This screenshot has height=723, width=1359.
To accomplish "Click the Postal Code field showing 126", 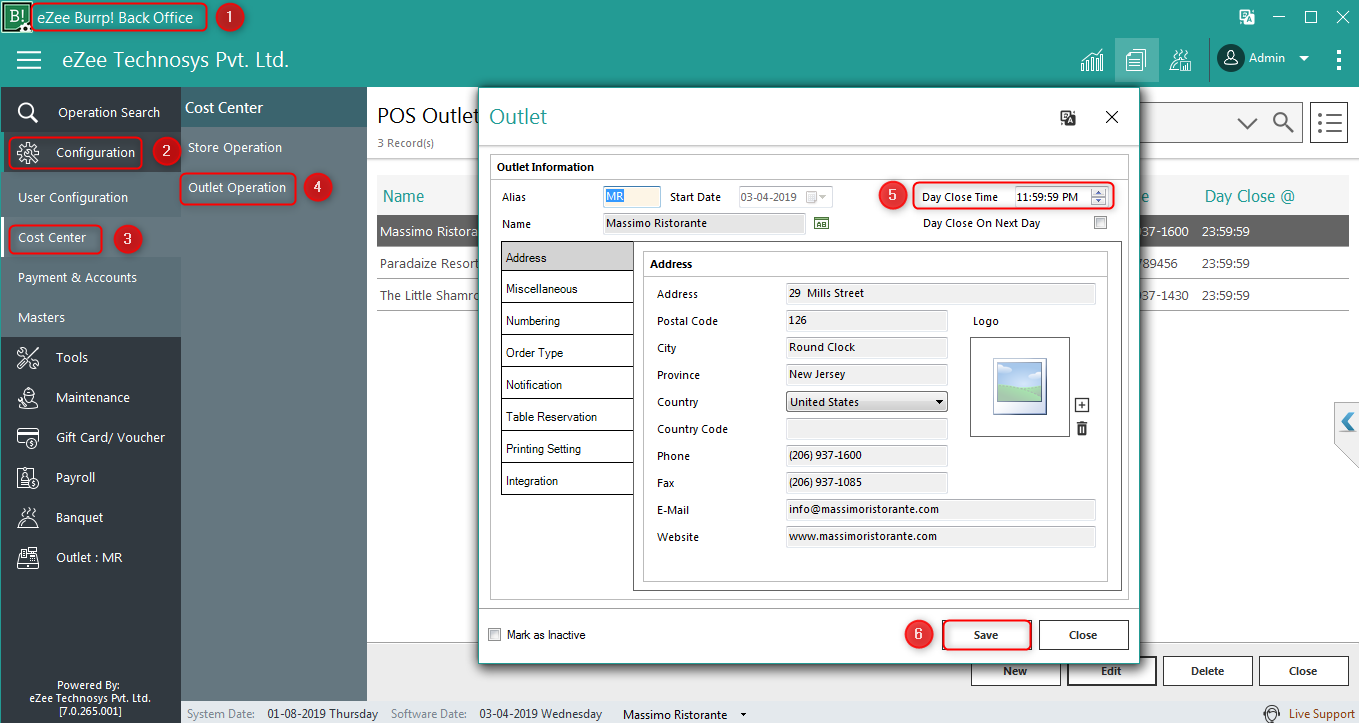I will click(867, 321).
